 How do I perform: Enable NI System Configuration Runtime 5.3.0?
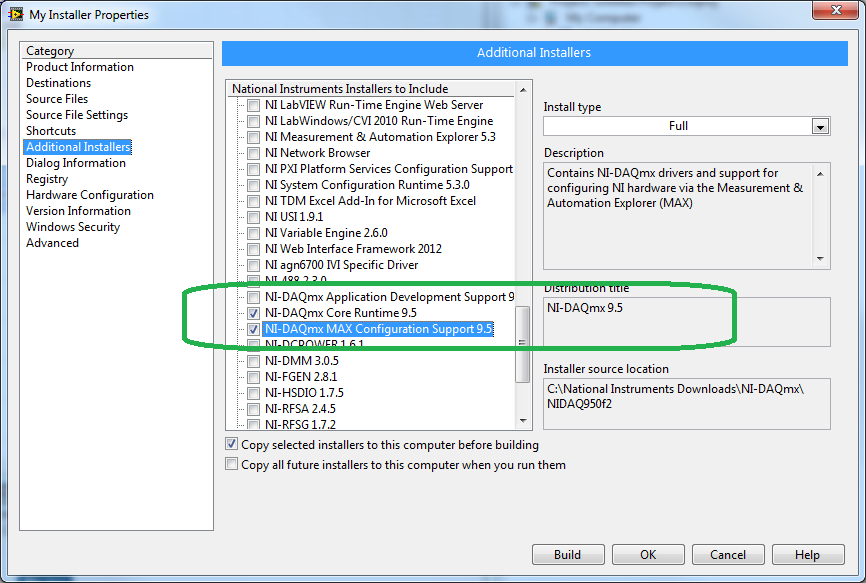(254, 186)
